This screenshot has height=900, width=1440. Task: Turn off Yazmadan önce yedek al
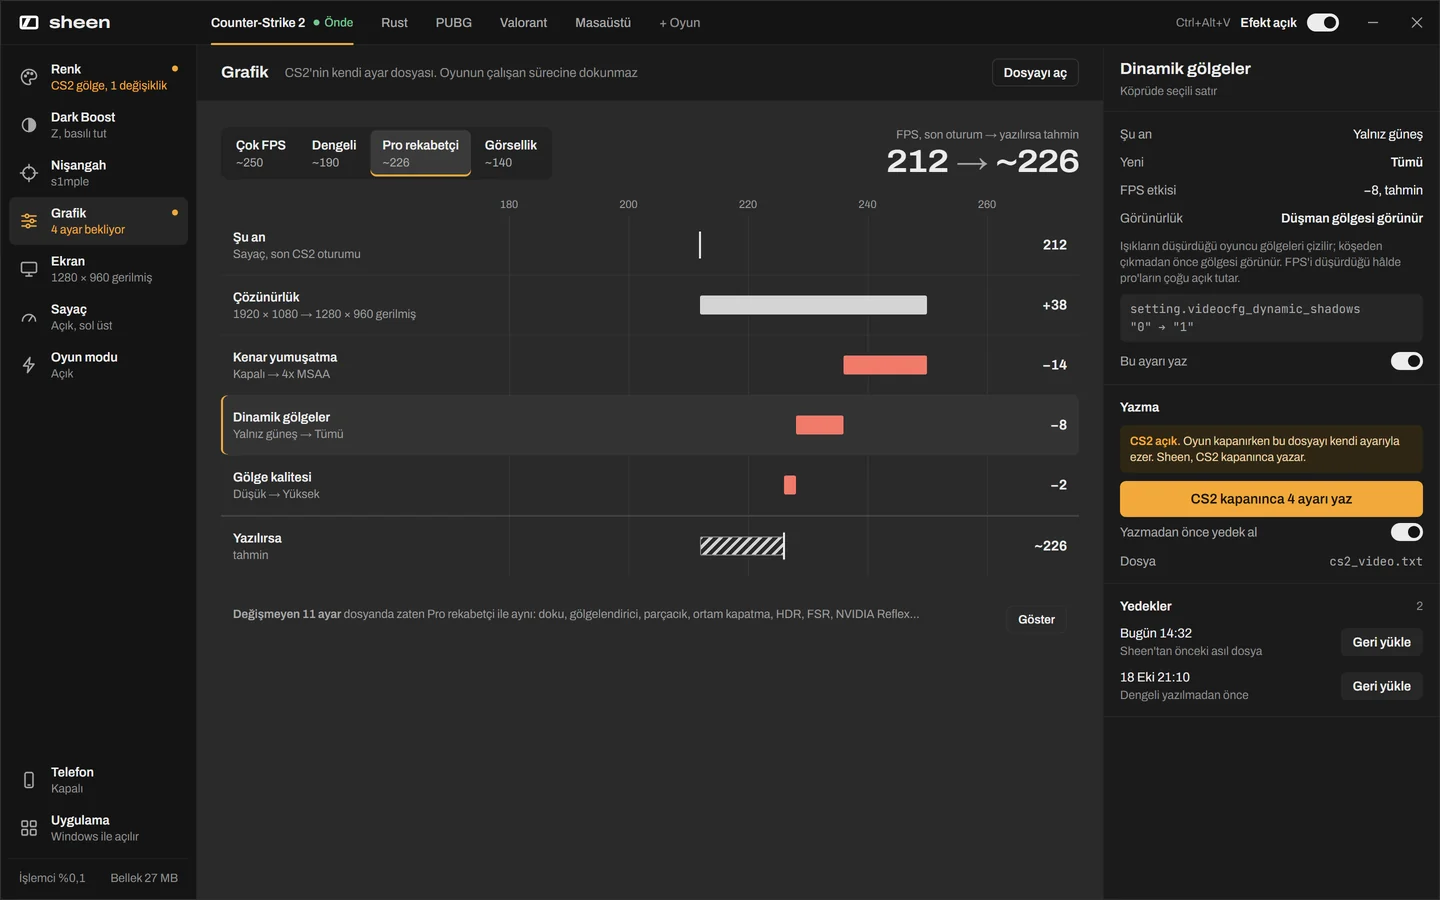[x=1407, y=532]
